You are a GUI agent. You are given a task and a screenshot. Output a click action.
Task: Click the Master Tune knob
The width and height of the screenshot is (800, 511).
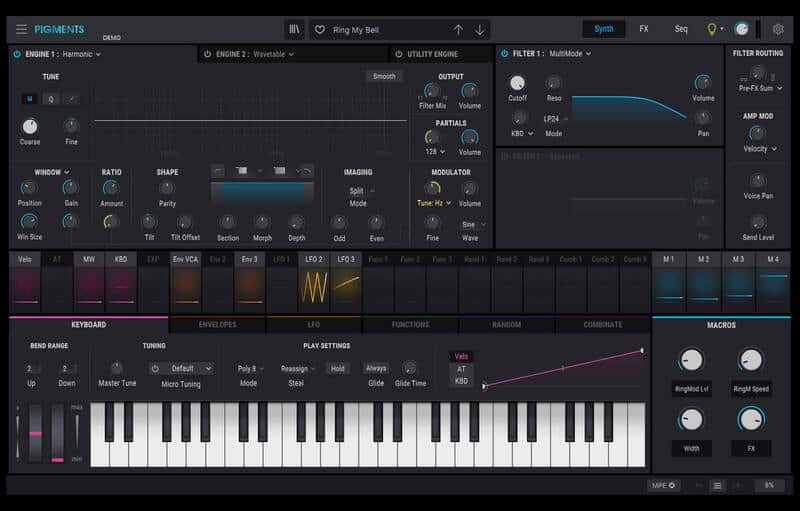click(117, 368)
